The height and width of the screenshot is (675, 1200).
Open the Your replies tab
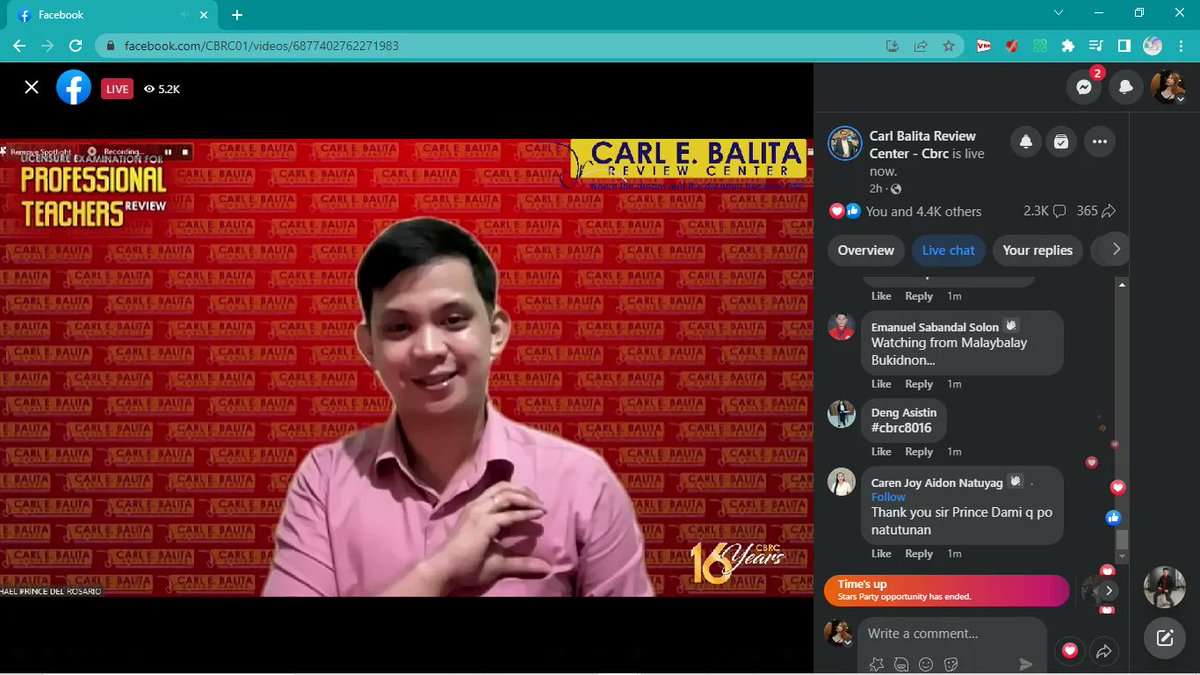[1037, 250]
